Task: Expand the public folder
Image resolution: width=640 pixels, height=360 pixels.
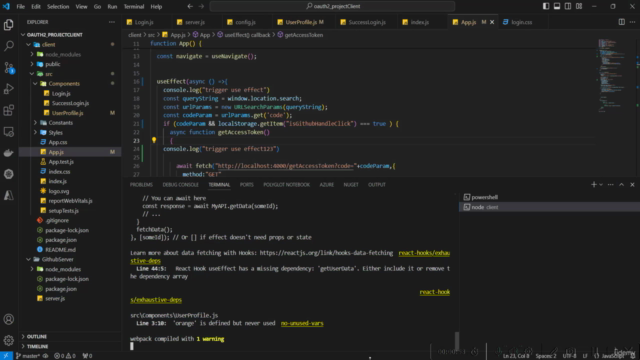Action: (x=32, y=64)
